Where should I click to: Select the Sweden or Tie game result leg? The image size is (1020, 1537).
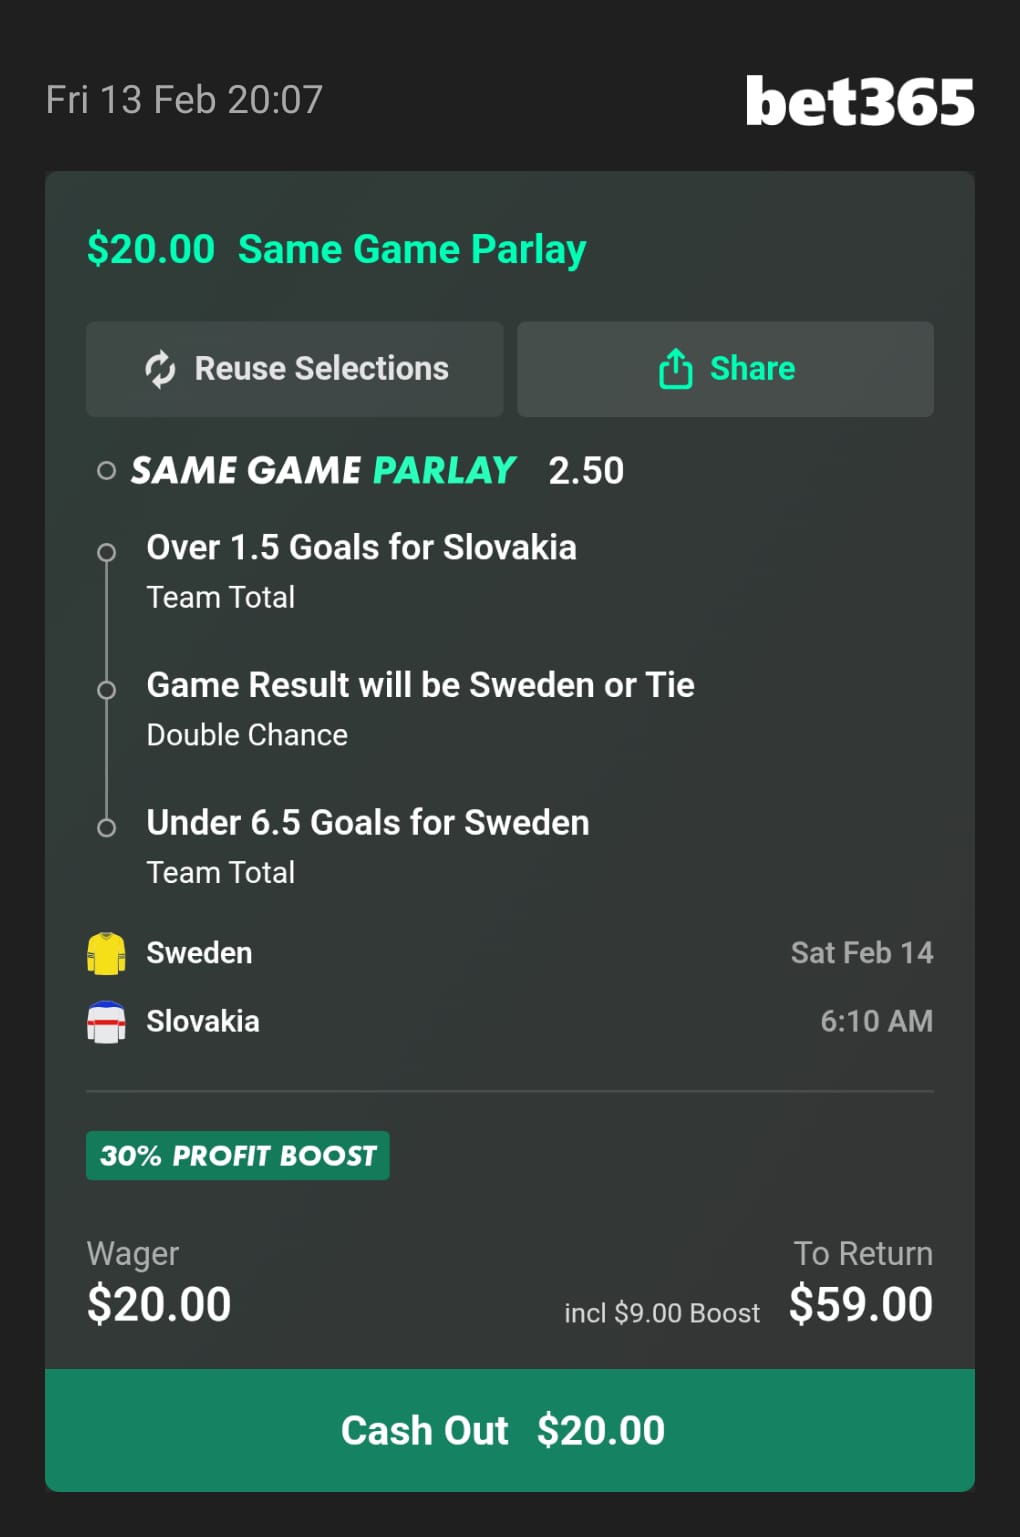[420, 685]
